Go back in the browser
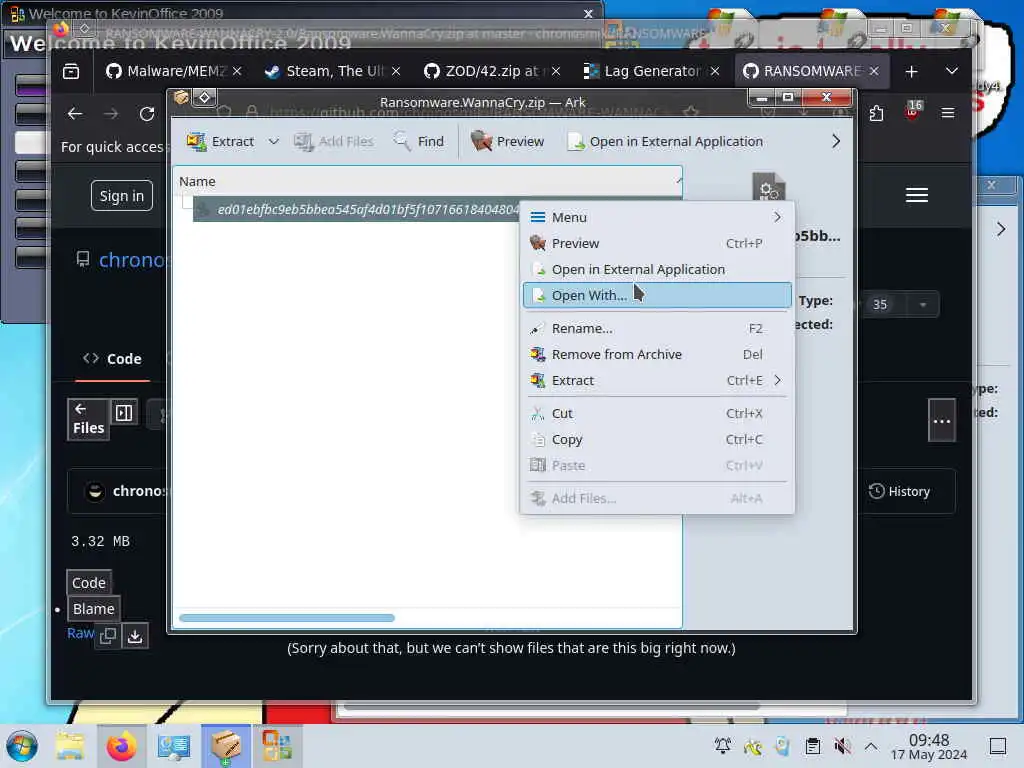Viewport: 1024px width, 768px height. [75, 114]
